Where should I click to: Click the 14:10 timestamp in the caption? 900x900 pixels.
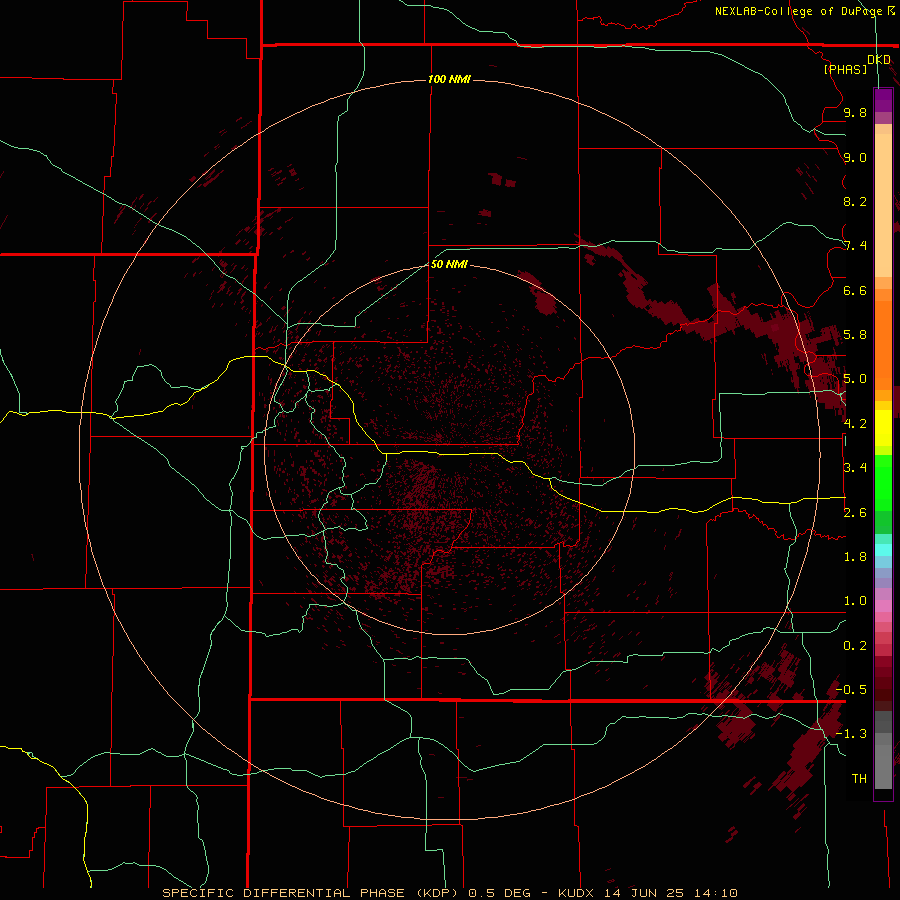(x=715, y=893)
